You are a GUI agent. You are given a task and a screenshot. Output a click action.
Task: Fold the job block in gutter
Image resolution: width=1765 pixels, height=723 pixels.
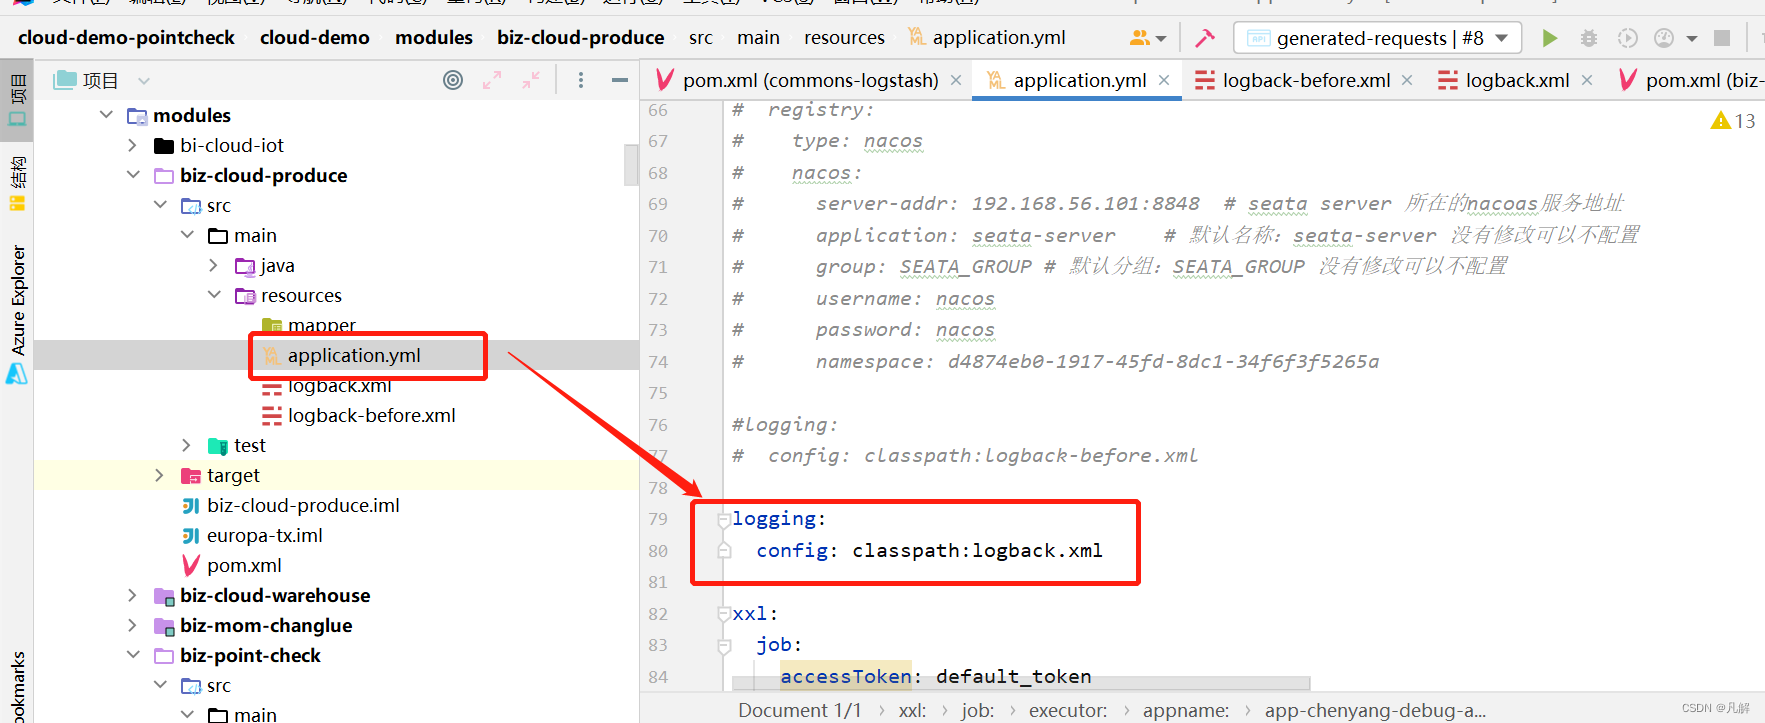pyautogui.click(x=724, y=645)
